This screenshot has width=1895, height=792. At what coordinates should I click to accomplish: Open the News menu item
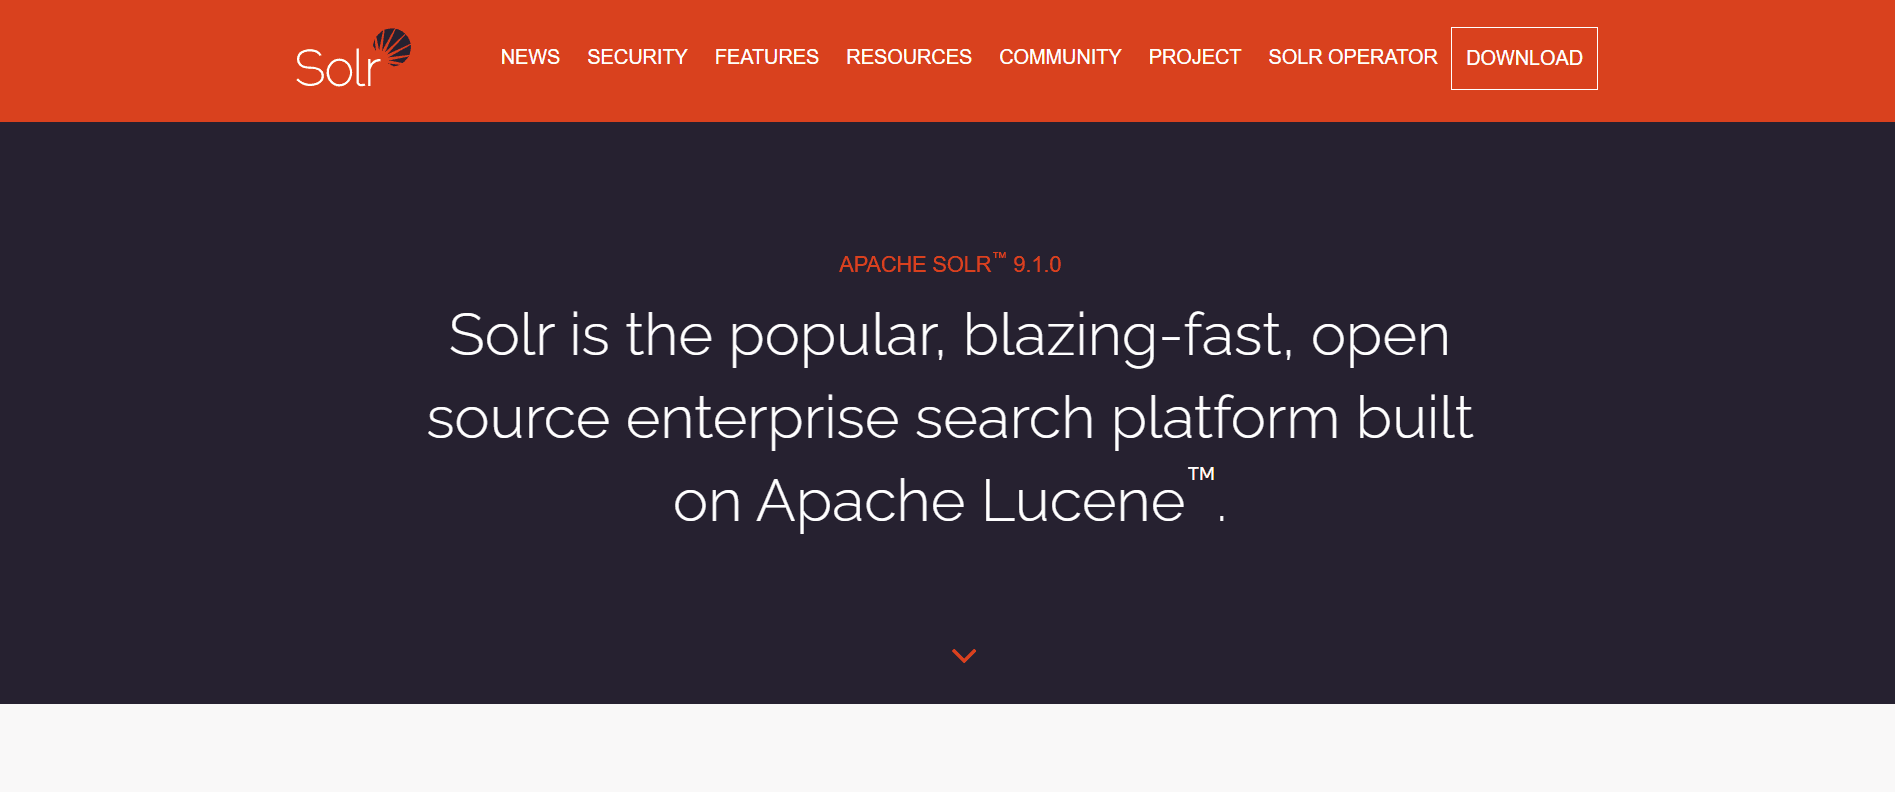click(x=530, y=57)
